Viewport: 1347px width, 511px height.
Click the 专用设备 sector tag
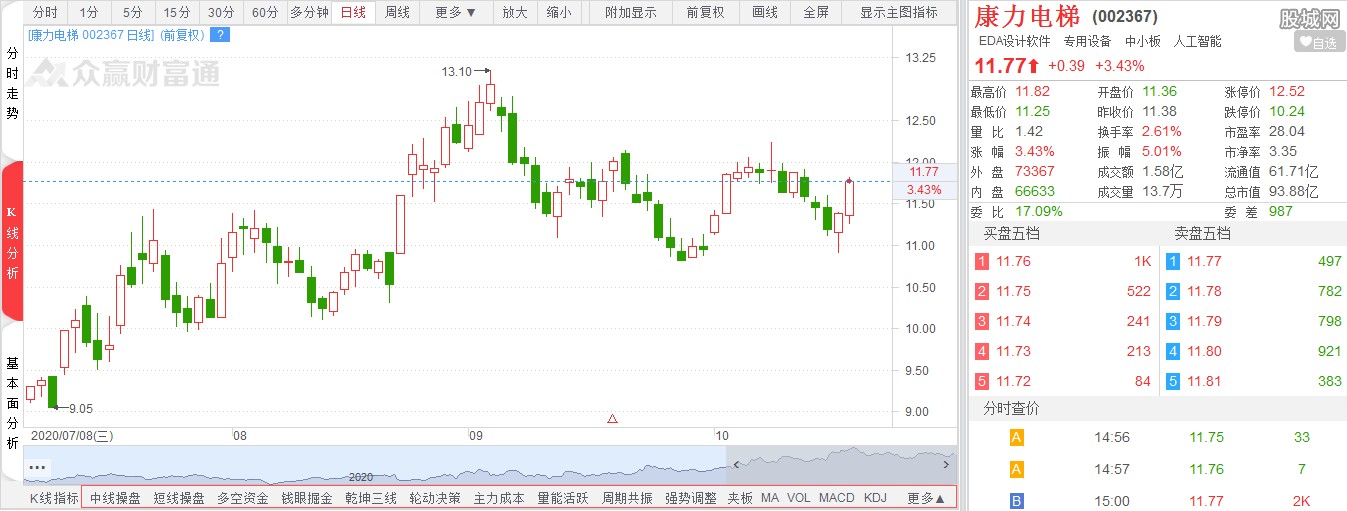(1087, 42)
